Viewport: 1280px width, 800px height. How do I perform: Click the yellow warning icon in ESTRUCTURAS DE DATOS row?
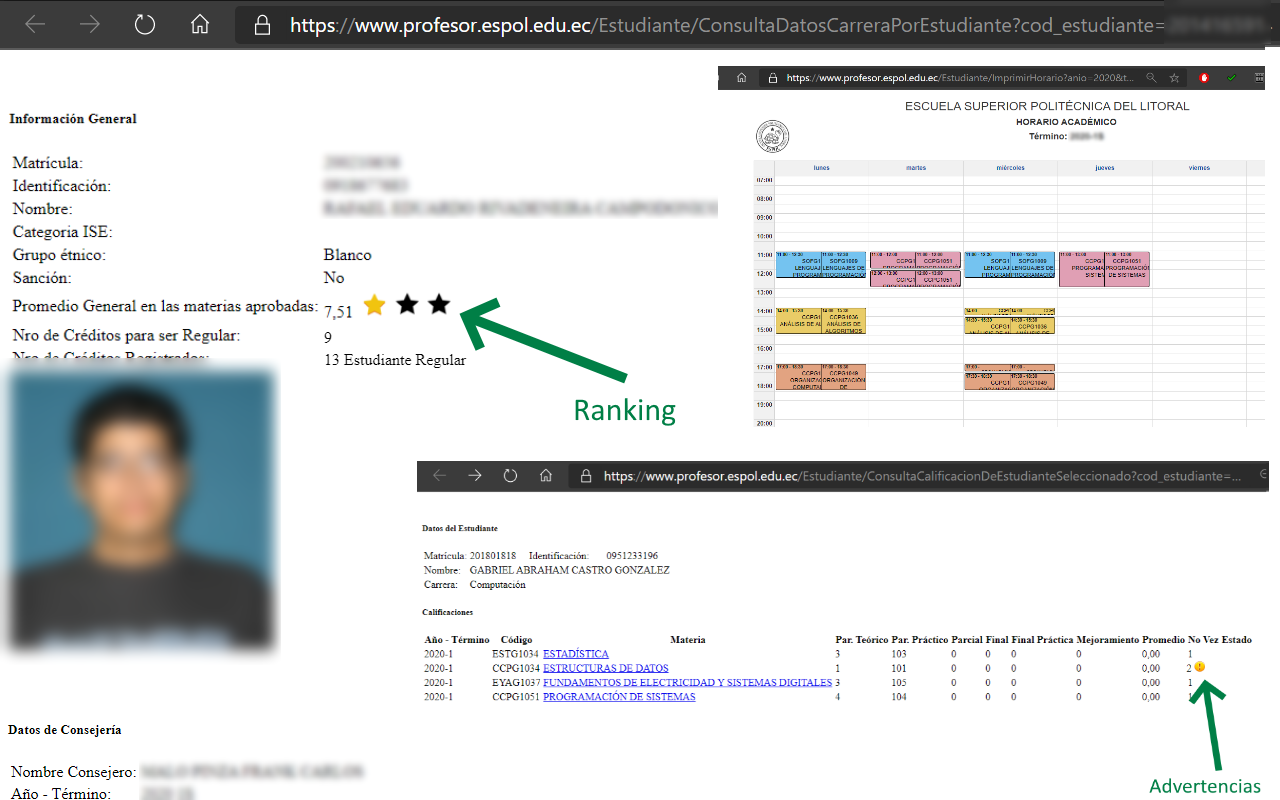(x=1200, y=667)
